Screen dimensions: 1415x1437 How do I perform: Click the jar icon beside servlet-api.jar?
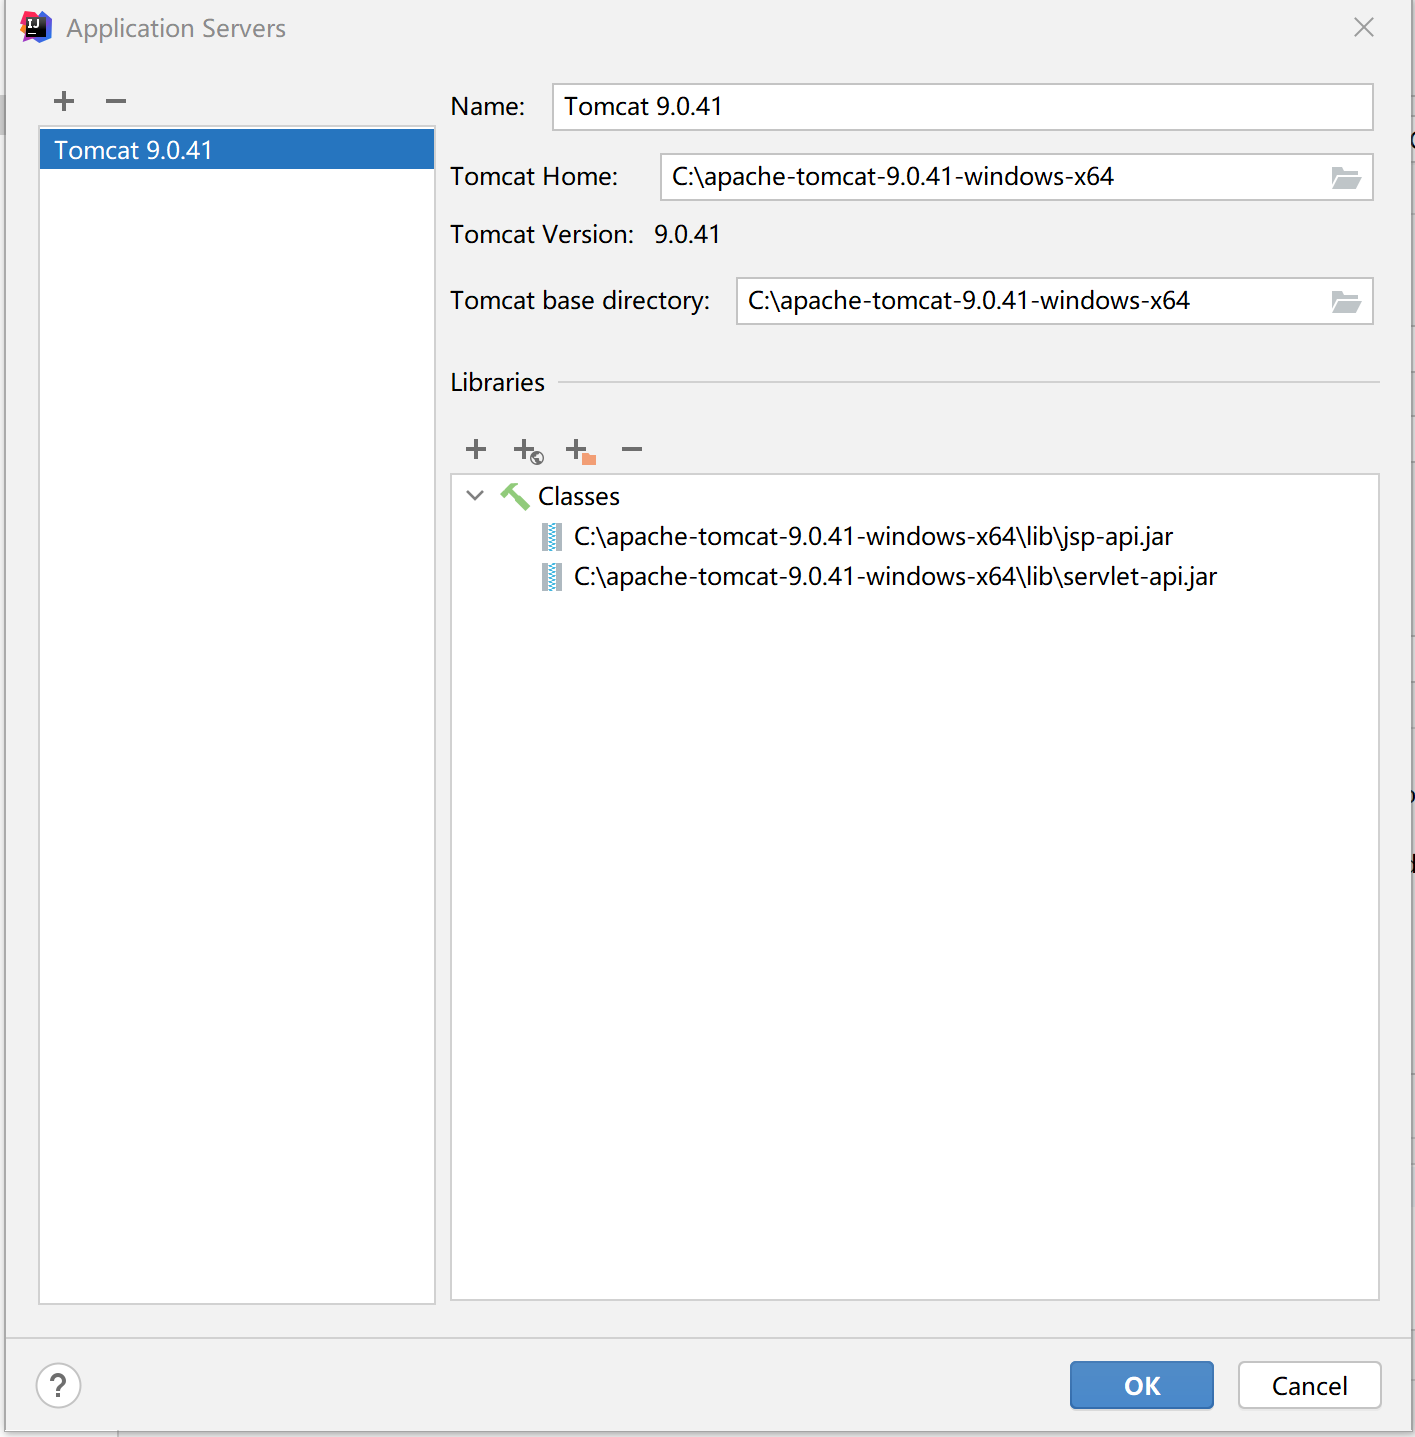551,577
